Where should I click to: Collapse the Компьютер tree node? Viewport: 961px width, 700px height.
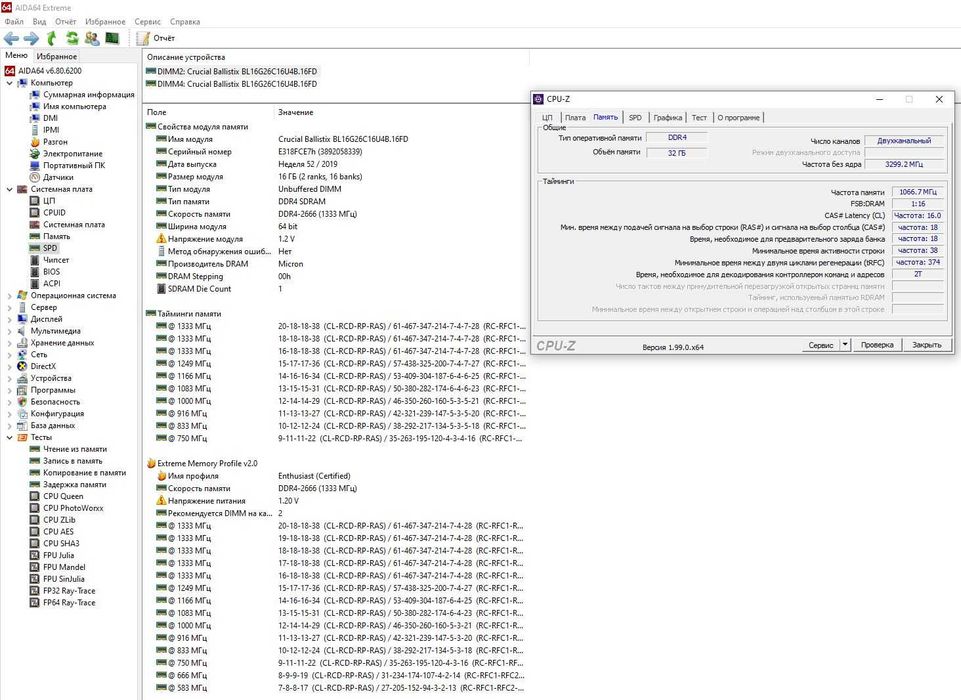tap(9, 83)
